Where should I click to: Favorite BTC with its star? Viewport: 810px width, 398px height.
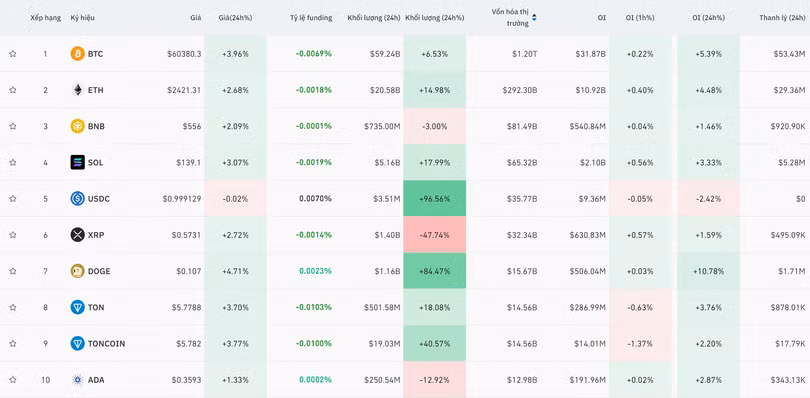coord(13,54)
